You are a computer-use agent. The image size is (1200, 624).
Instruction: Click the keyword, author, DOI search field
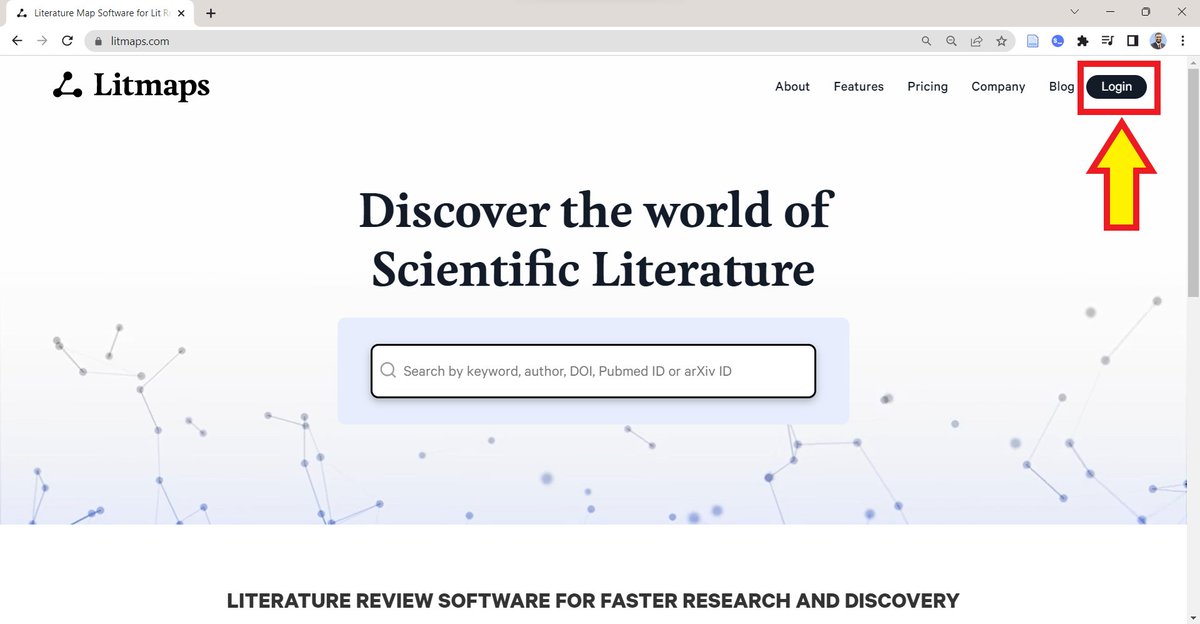coord(593,371)
